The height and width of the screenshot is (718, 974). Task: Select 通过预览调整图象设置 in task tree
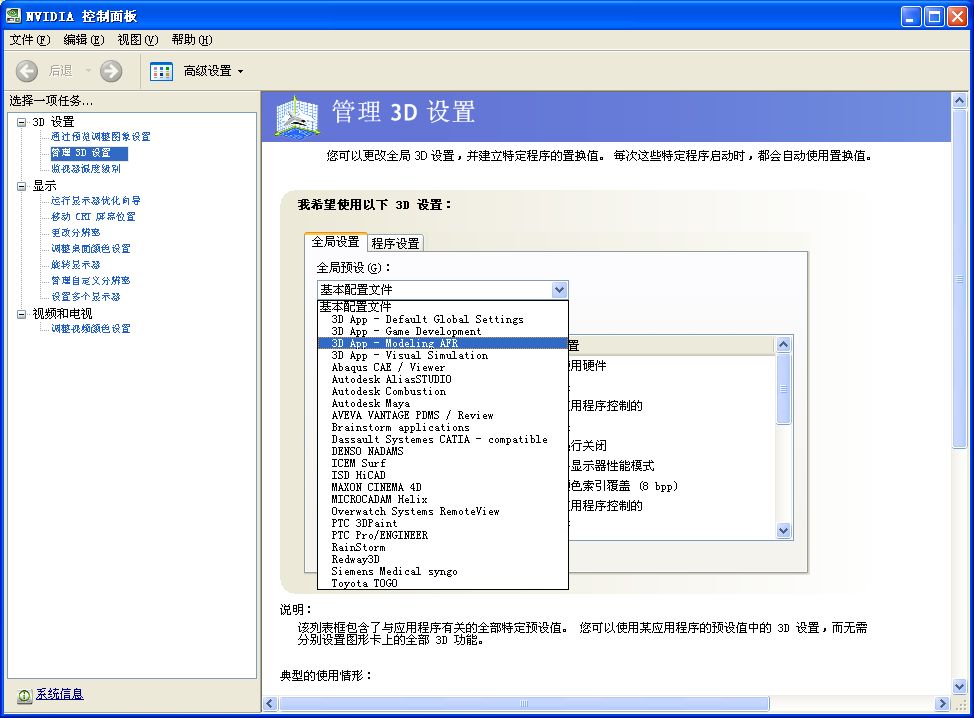pos(101,137)
